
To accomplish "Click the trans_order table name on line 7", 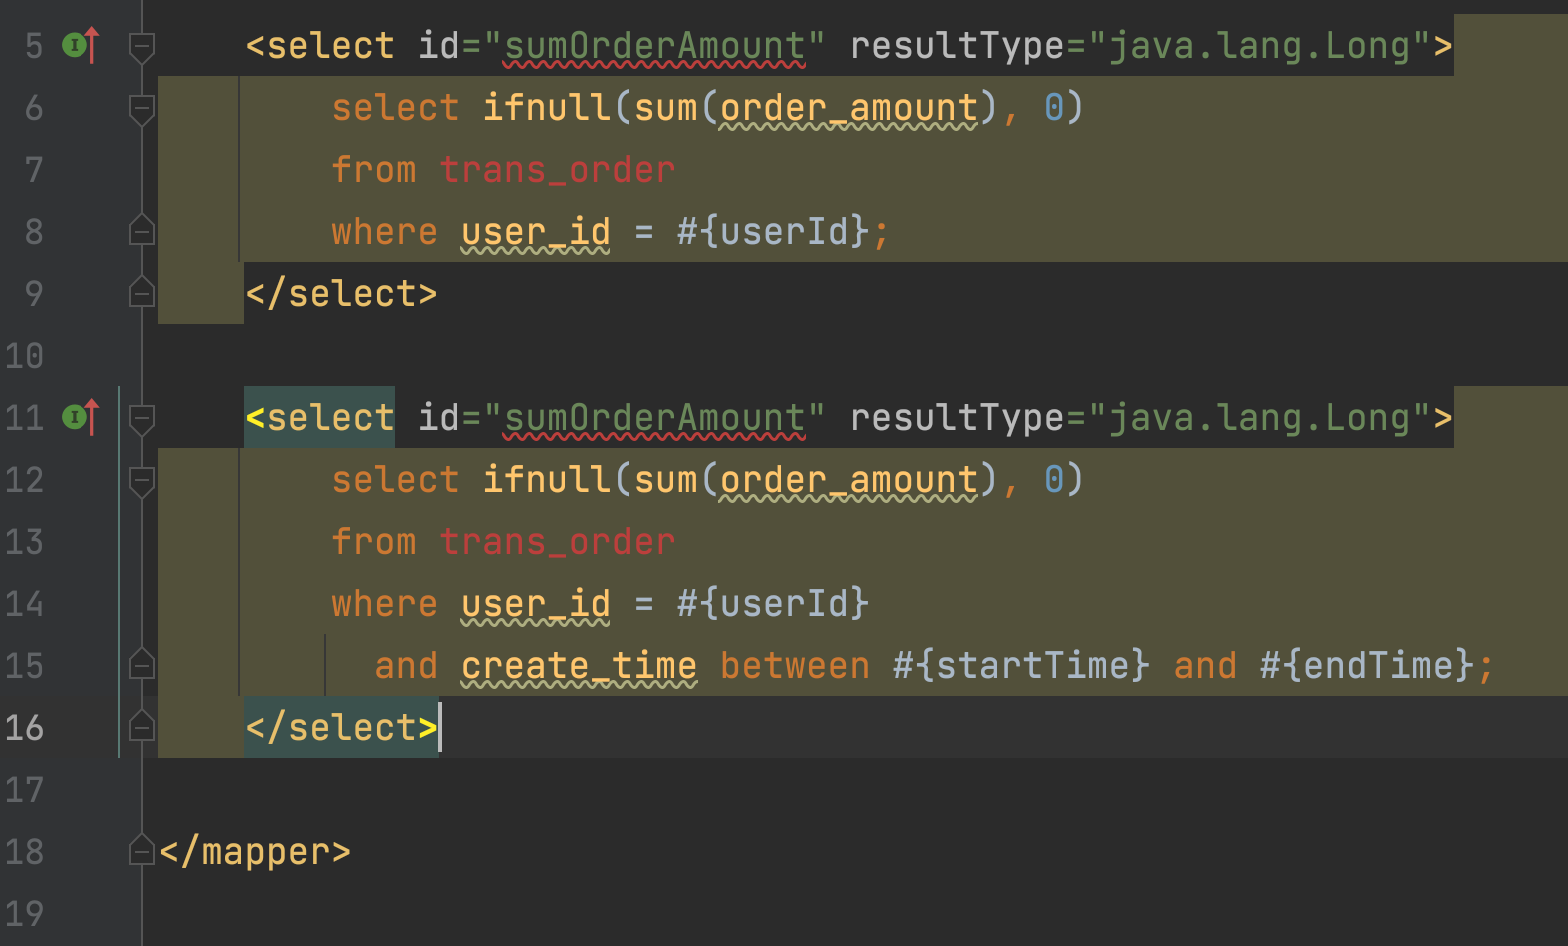I will pos(557,170).
